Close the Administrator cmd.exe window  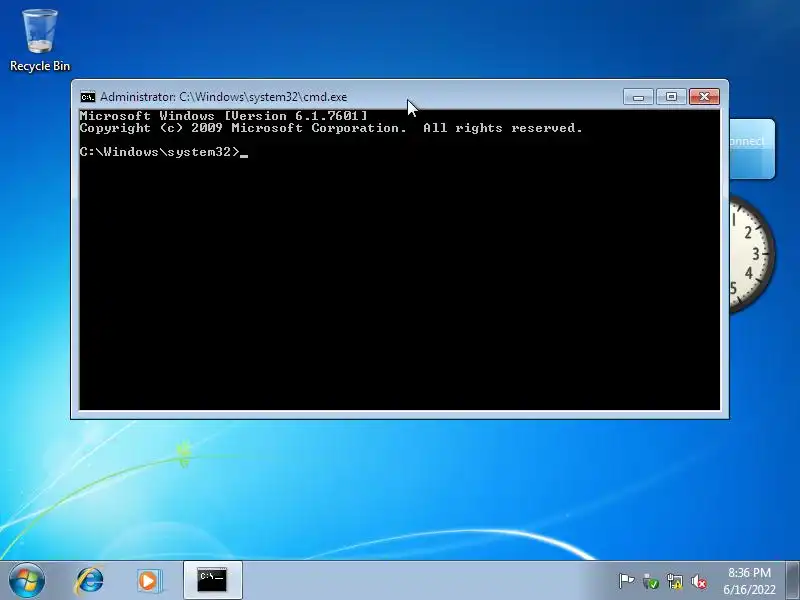(x=704, y=96)
